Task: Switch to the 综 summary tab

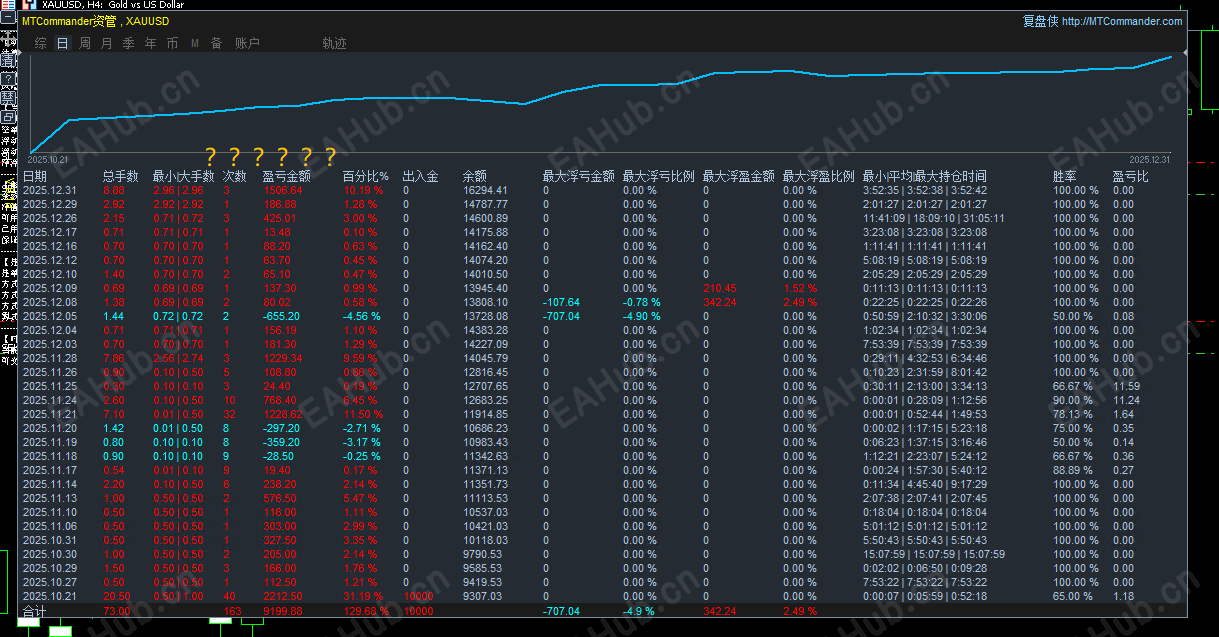Action: pos(40,43)
